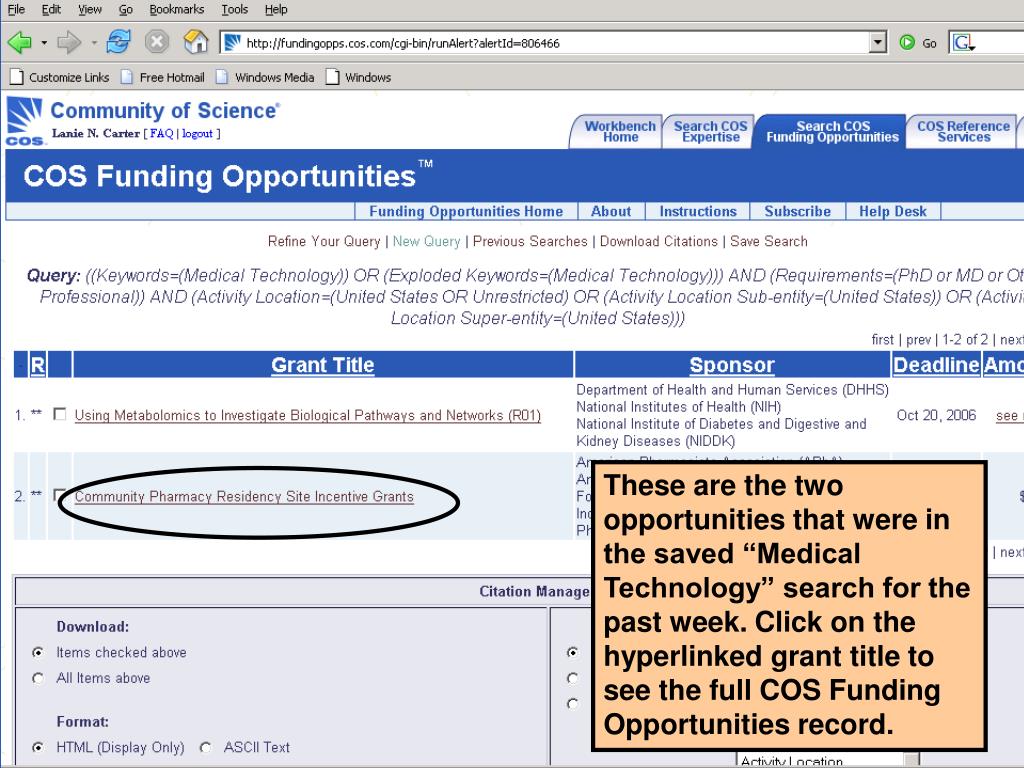Sort results by Sponsor header
Viewport: 1024px width, 768px height.
[x=731, y=365]
